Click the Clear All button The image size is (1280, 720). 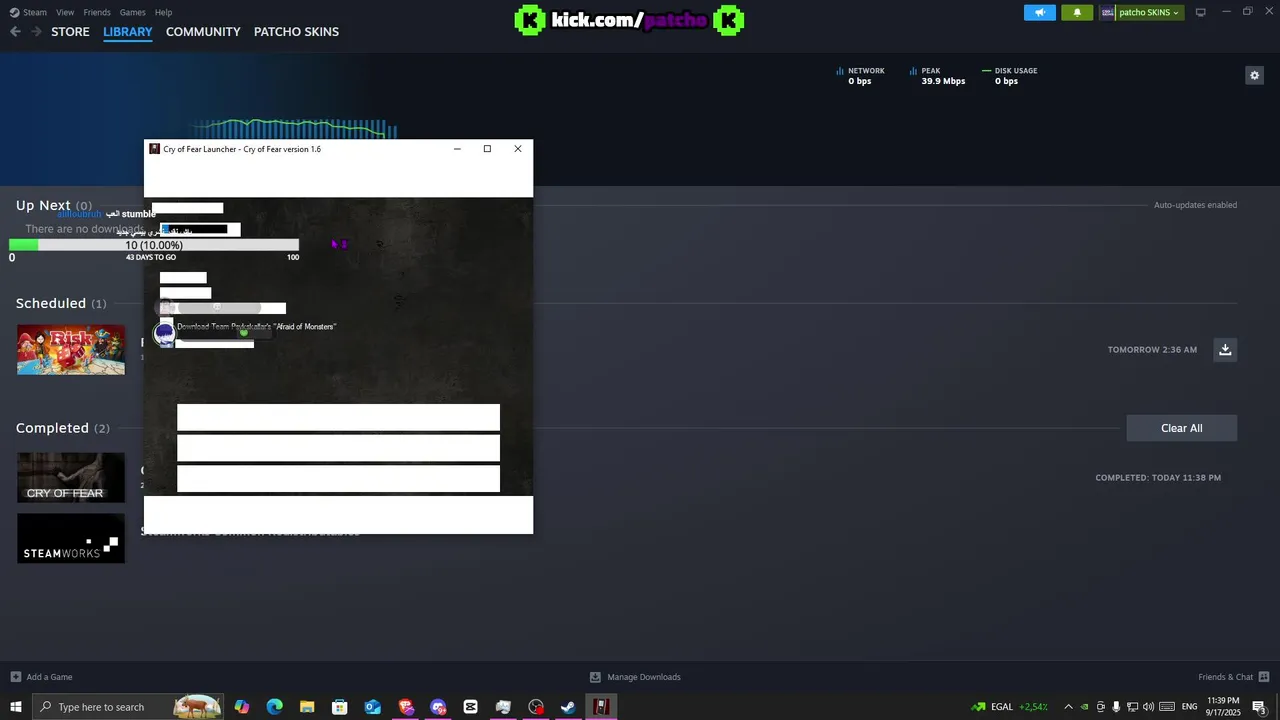pos(1182,428)
